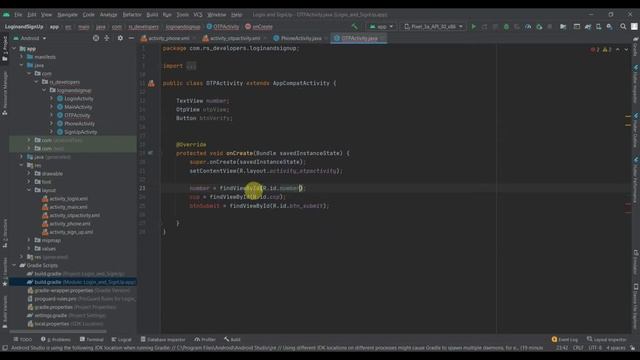
Task: Select SignUpActivity in project tree
Action: (80, 132)
